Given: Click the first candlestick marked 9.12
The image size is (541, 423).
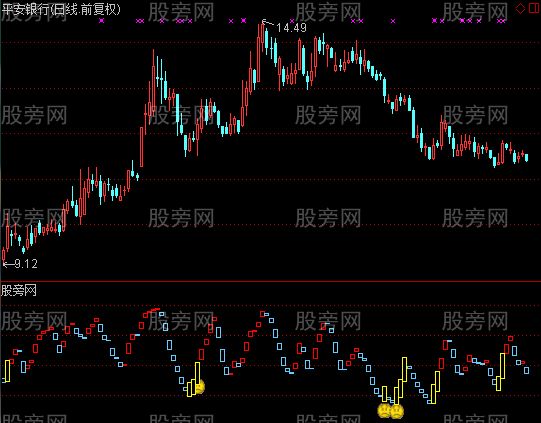Looking at the screenshot, I should coord(4,256).
